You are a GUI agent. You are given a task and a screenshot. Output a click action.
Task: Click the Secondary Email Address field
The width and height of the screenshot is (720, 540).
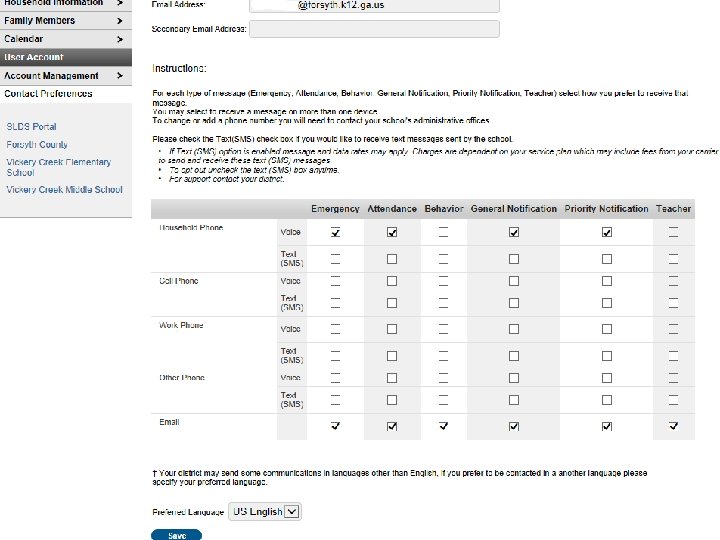tap(374, 29)
